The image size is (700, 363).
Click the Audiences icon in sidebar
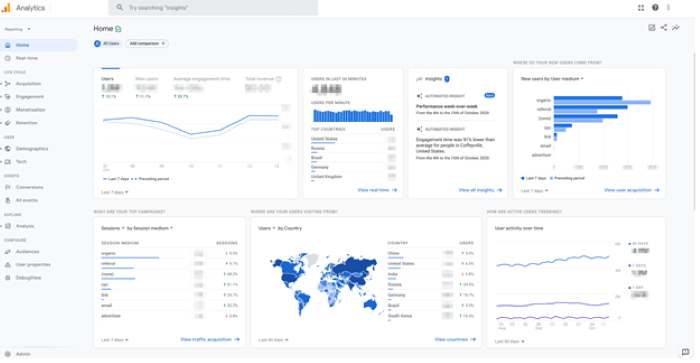[x=8, y=252]
